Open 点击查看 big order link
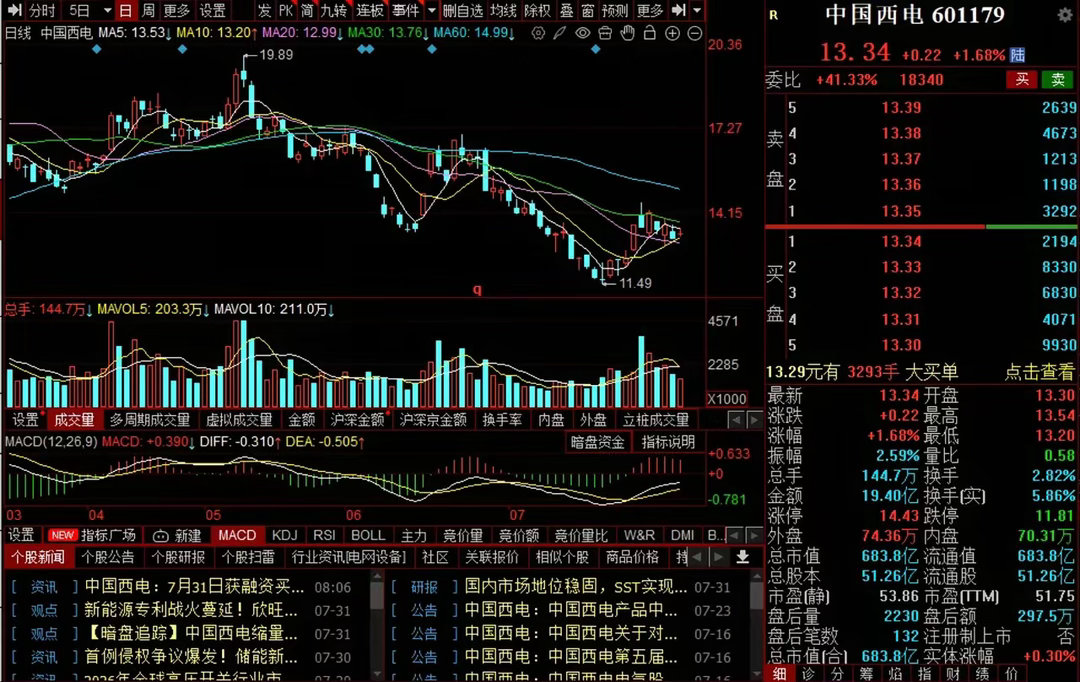1080x682 pixels. tap(1039, 373)
